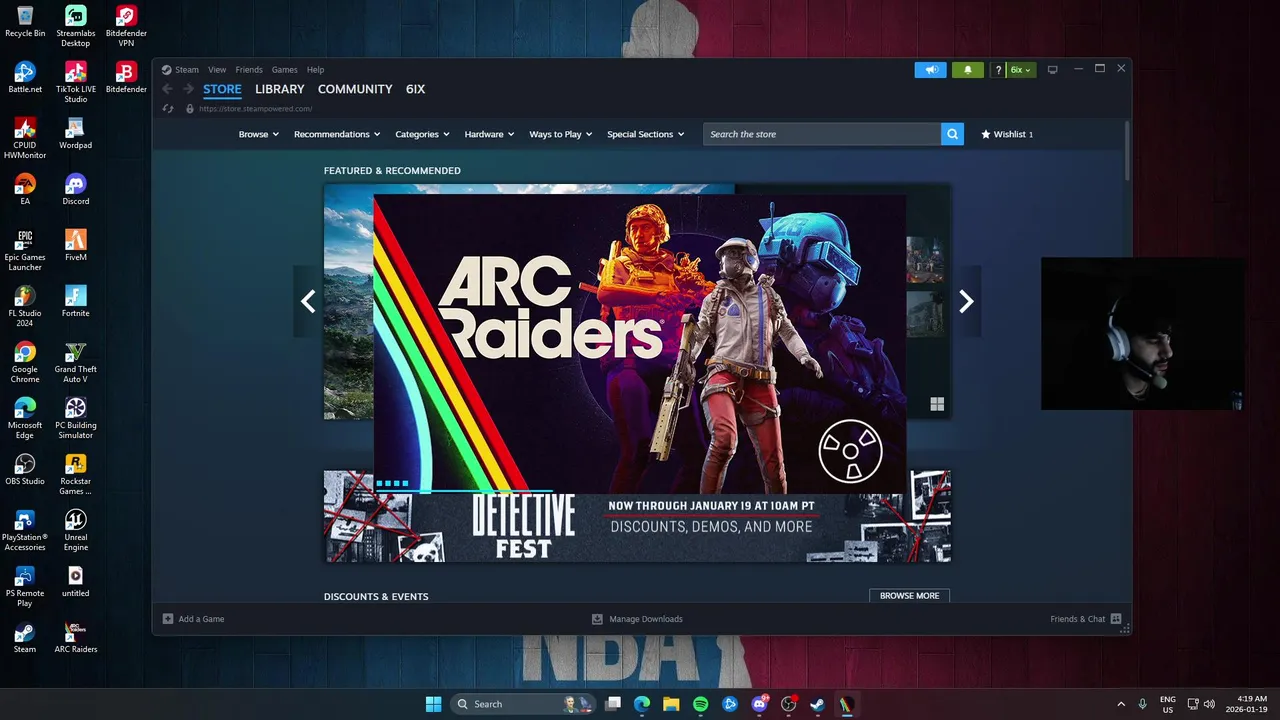Viewport: 1280px width, 720px height.
Task: Go back with the Steam back arrow
Action: [167, 89]
